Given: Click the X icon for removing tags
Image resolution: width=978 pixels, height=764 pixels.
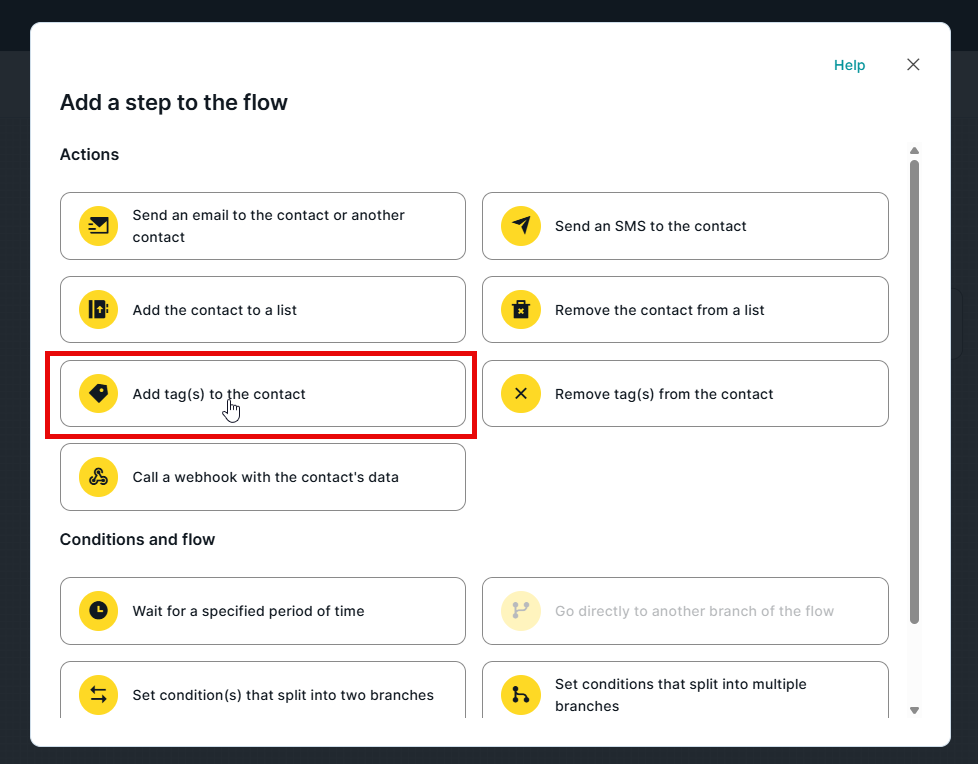Looking at the screenshot, I should (x=520, y=394).
